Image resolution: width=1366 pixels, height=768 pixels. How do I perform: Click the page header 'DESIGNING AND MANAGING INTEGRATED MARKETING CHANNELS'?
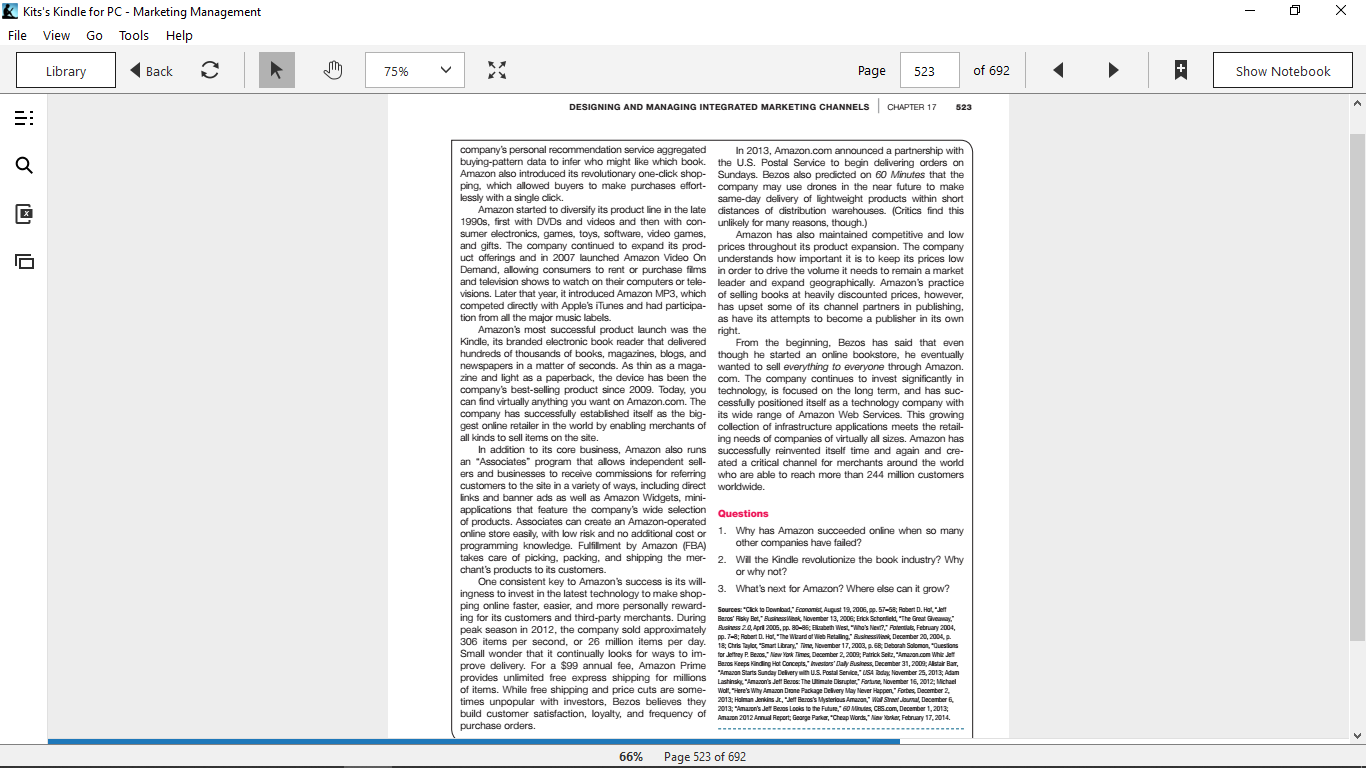pyautogui.click(x=719, y=107)
